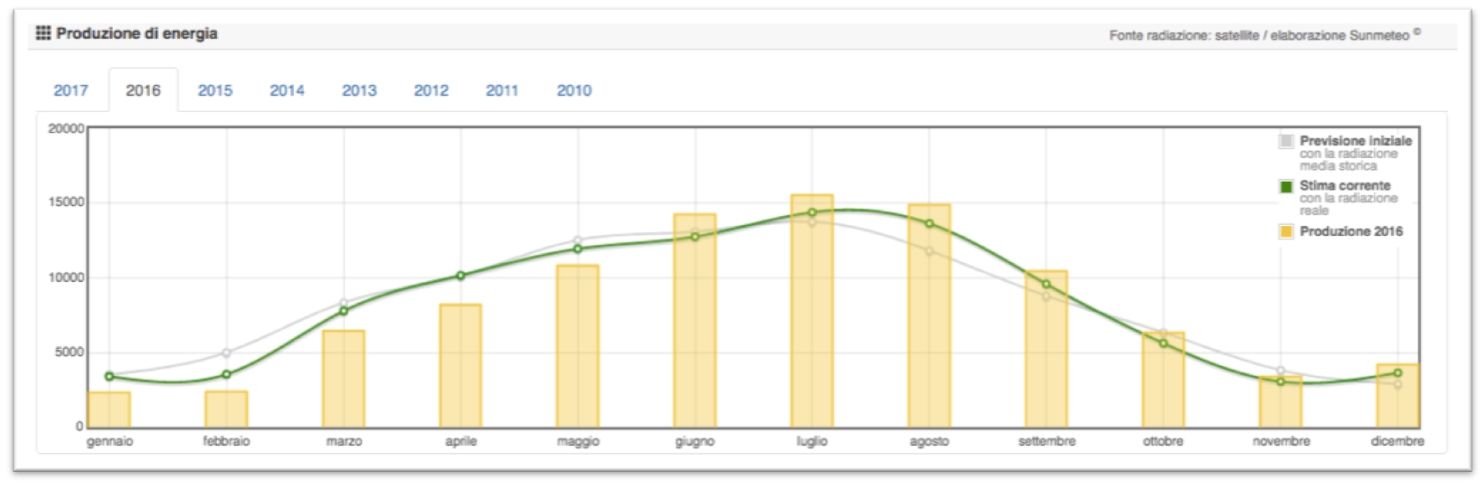
Task: Click the grid icon beside Produzione di energia
Action: tap(43, 34)
